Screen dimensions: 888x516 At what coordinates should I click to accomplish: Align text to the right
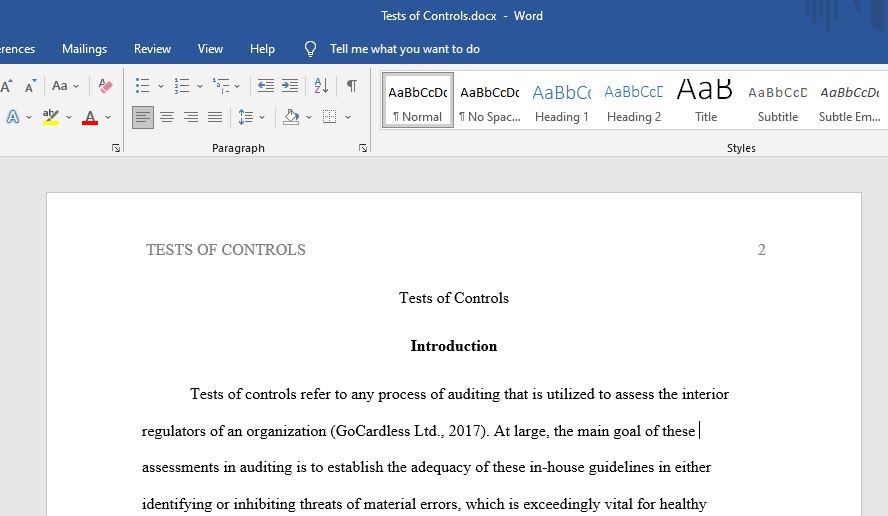(x=191, y=117)
